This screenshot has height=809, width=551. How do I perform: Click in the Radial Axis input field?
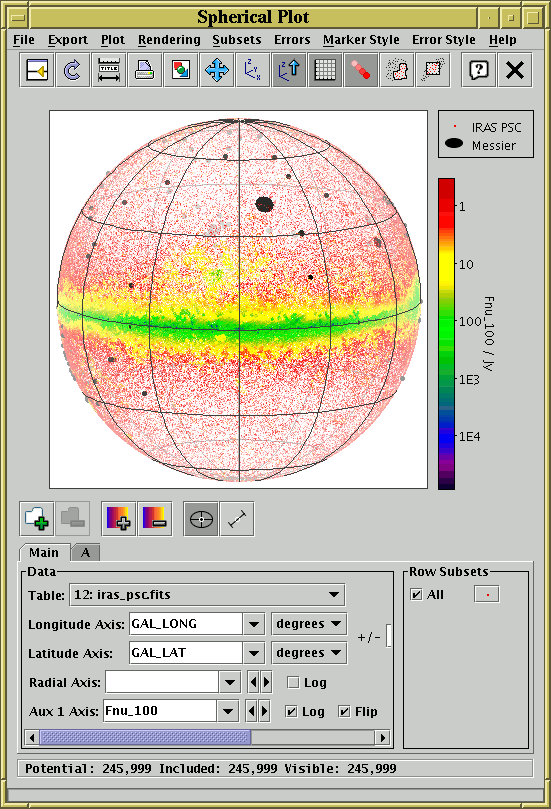coord(162,683)
